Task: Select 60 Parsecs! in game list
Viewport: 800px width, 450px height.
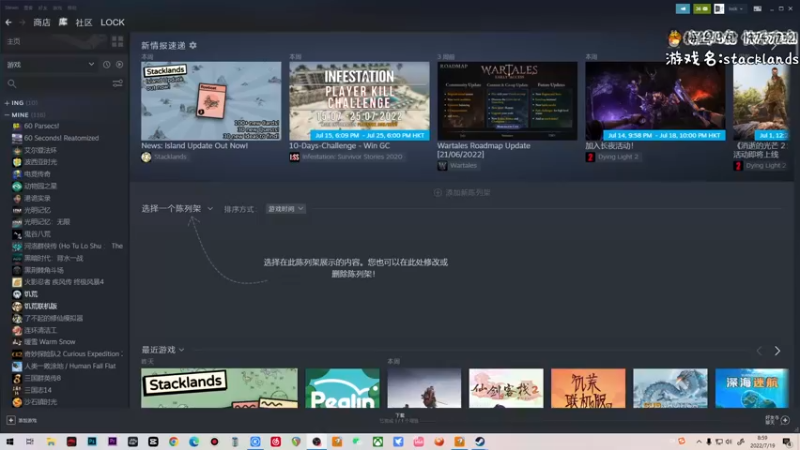Action: pos(41,126)
